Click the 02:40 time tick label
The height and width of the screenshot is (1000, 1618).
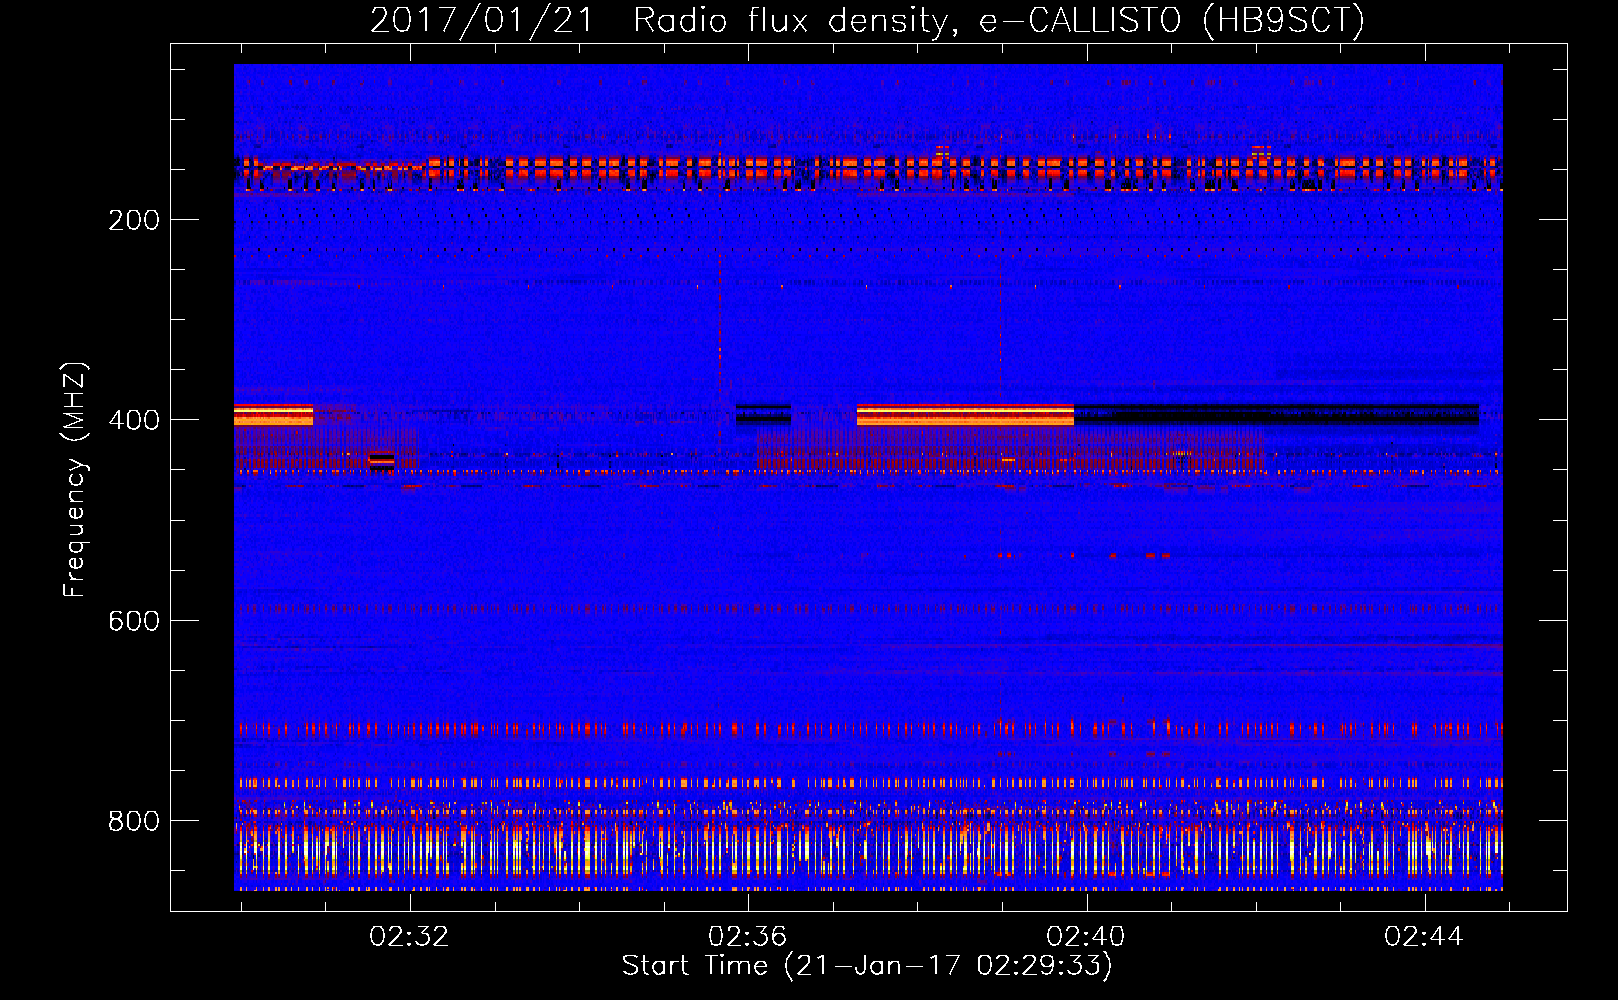point(1085,937)
